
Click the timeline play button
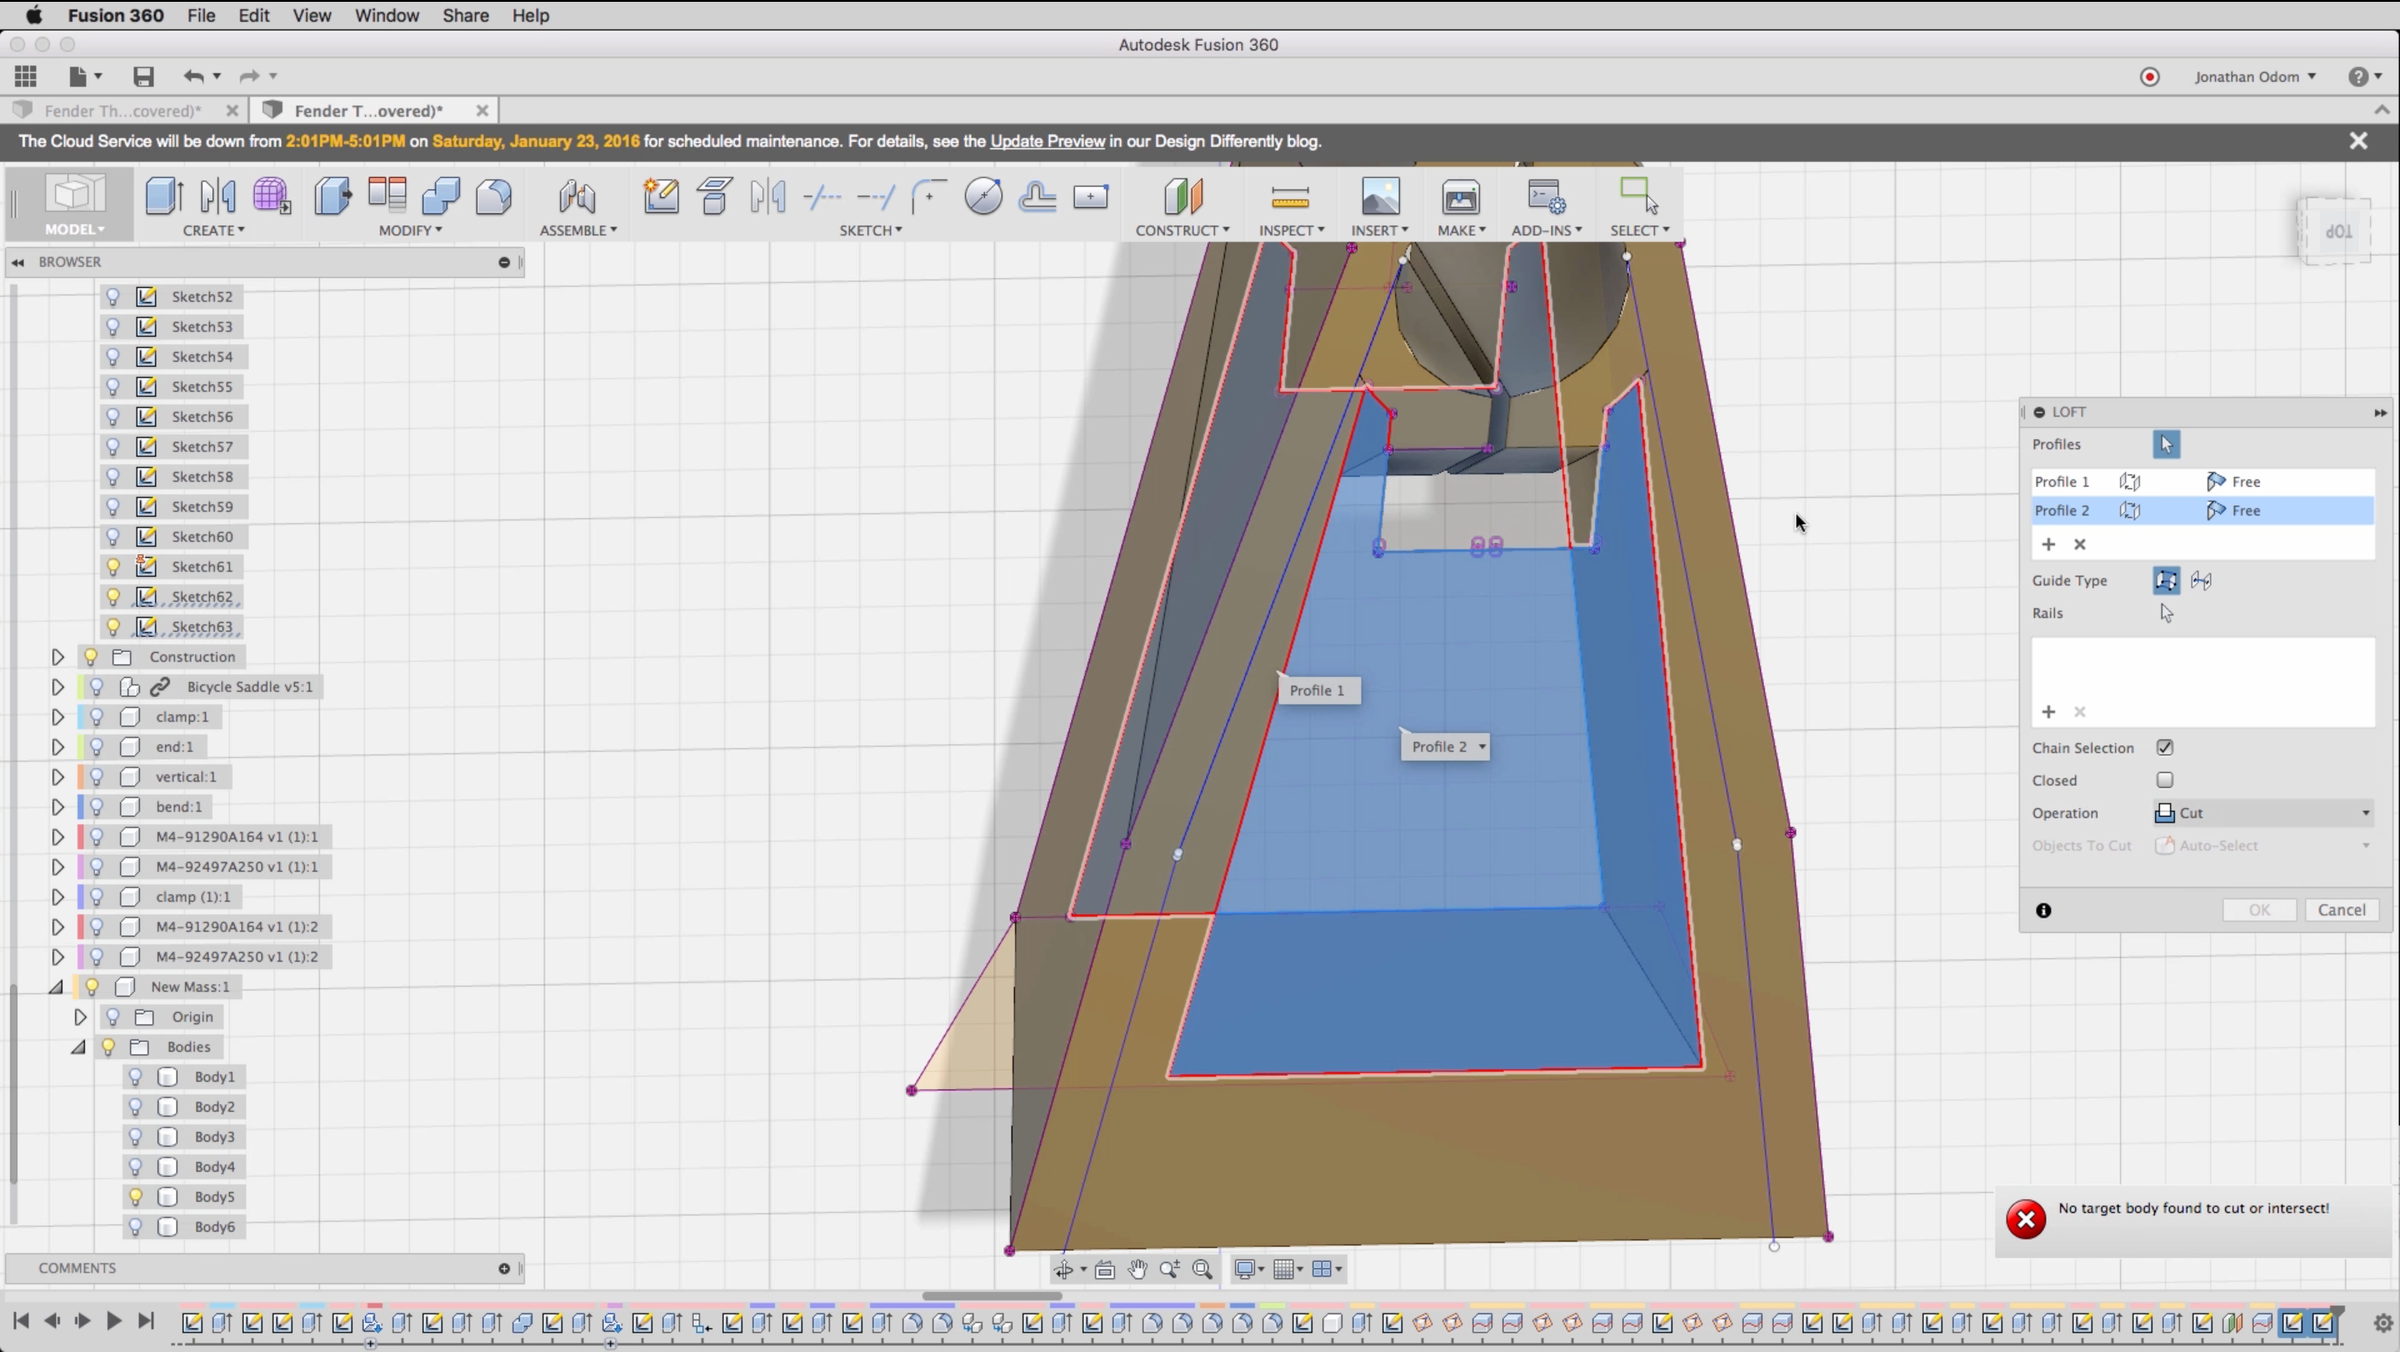click(x=113, y=1321)
